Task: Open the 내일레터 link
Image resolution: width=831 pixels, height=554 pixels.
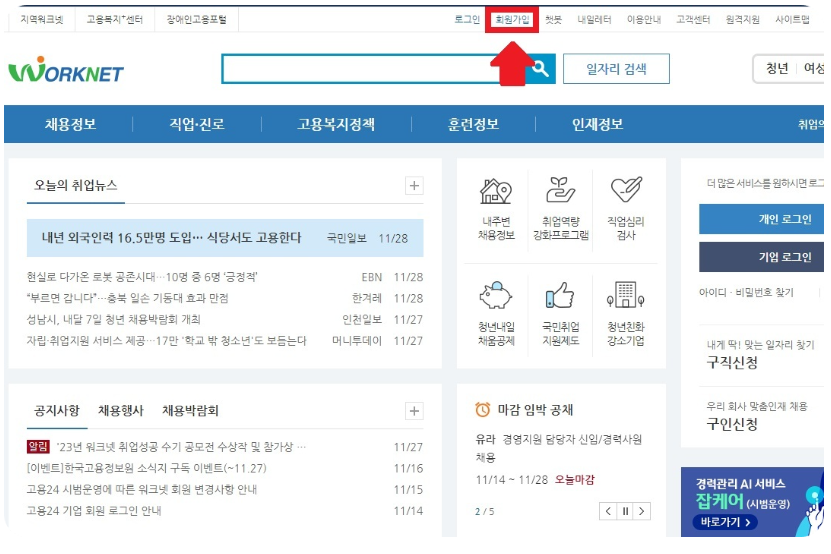Action: click(594, 20)
